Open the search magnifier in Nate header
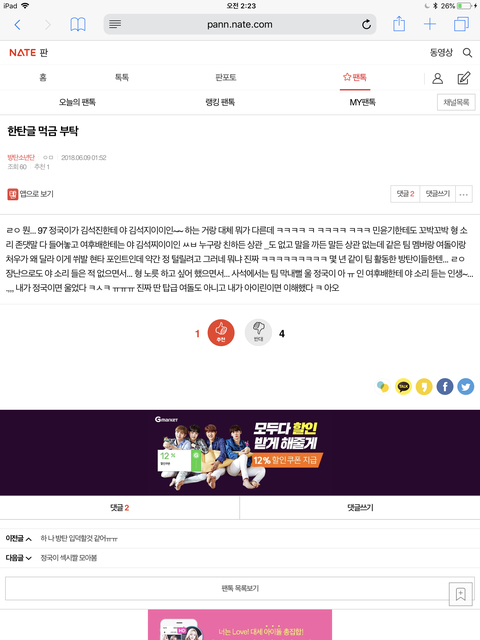This screenshot has height=640, width=480. pos(467,53)
